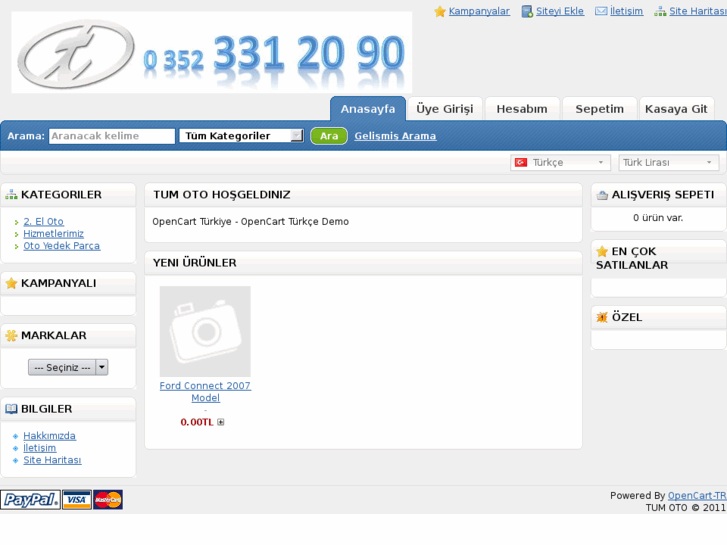Open the Kasaya Git tab
The height and width of the screenshot is (545, 727).
click(x=676, y=109)
